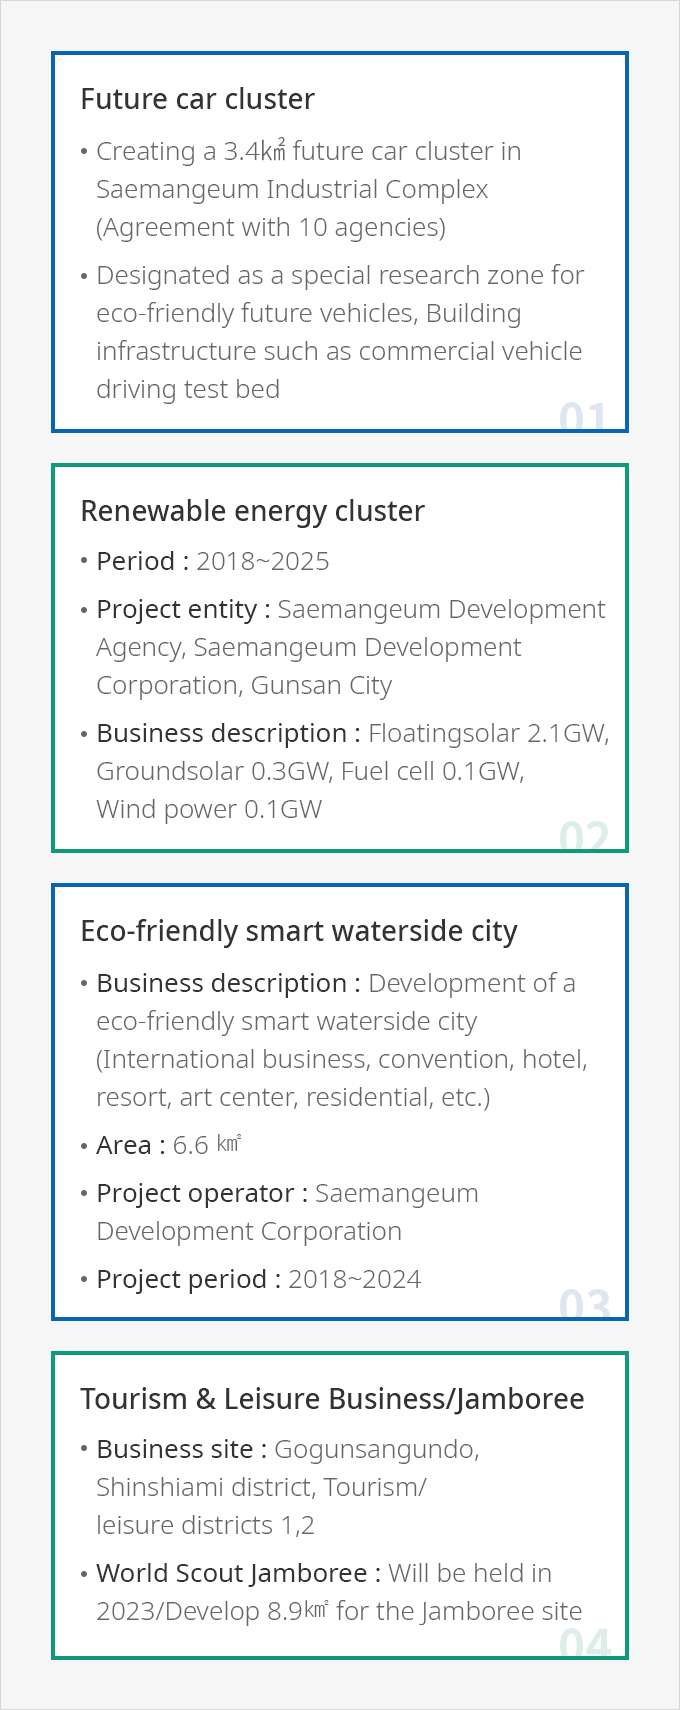Click the faded 04 card number
The width and height of the screenshot is (680, 1710).
[583, 1641]
